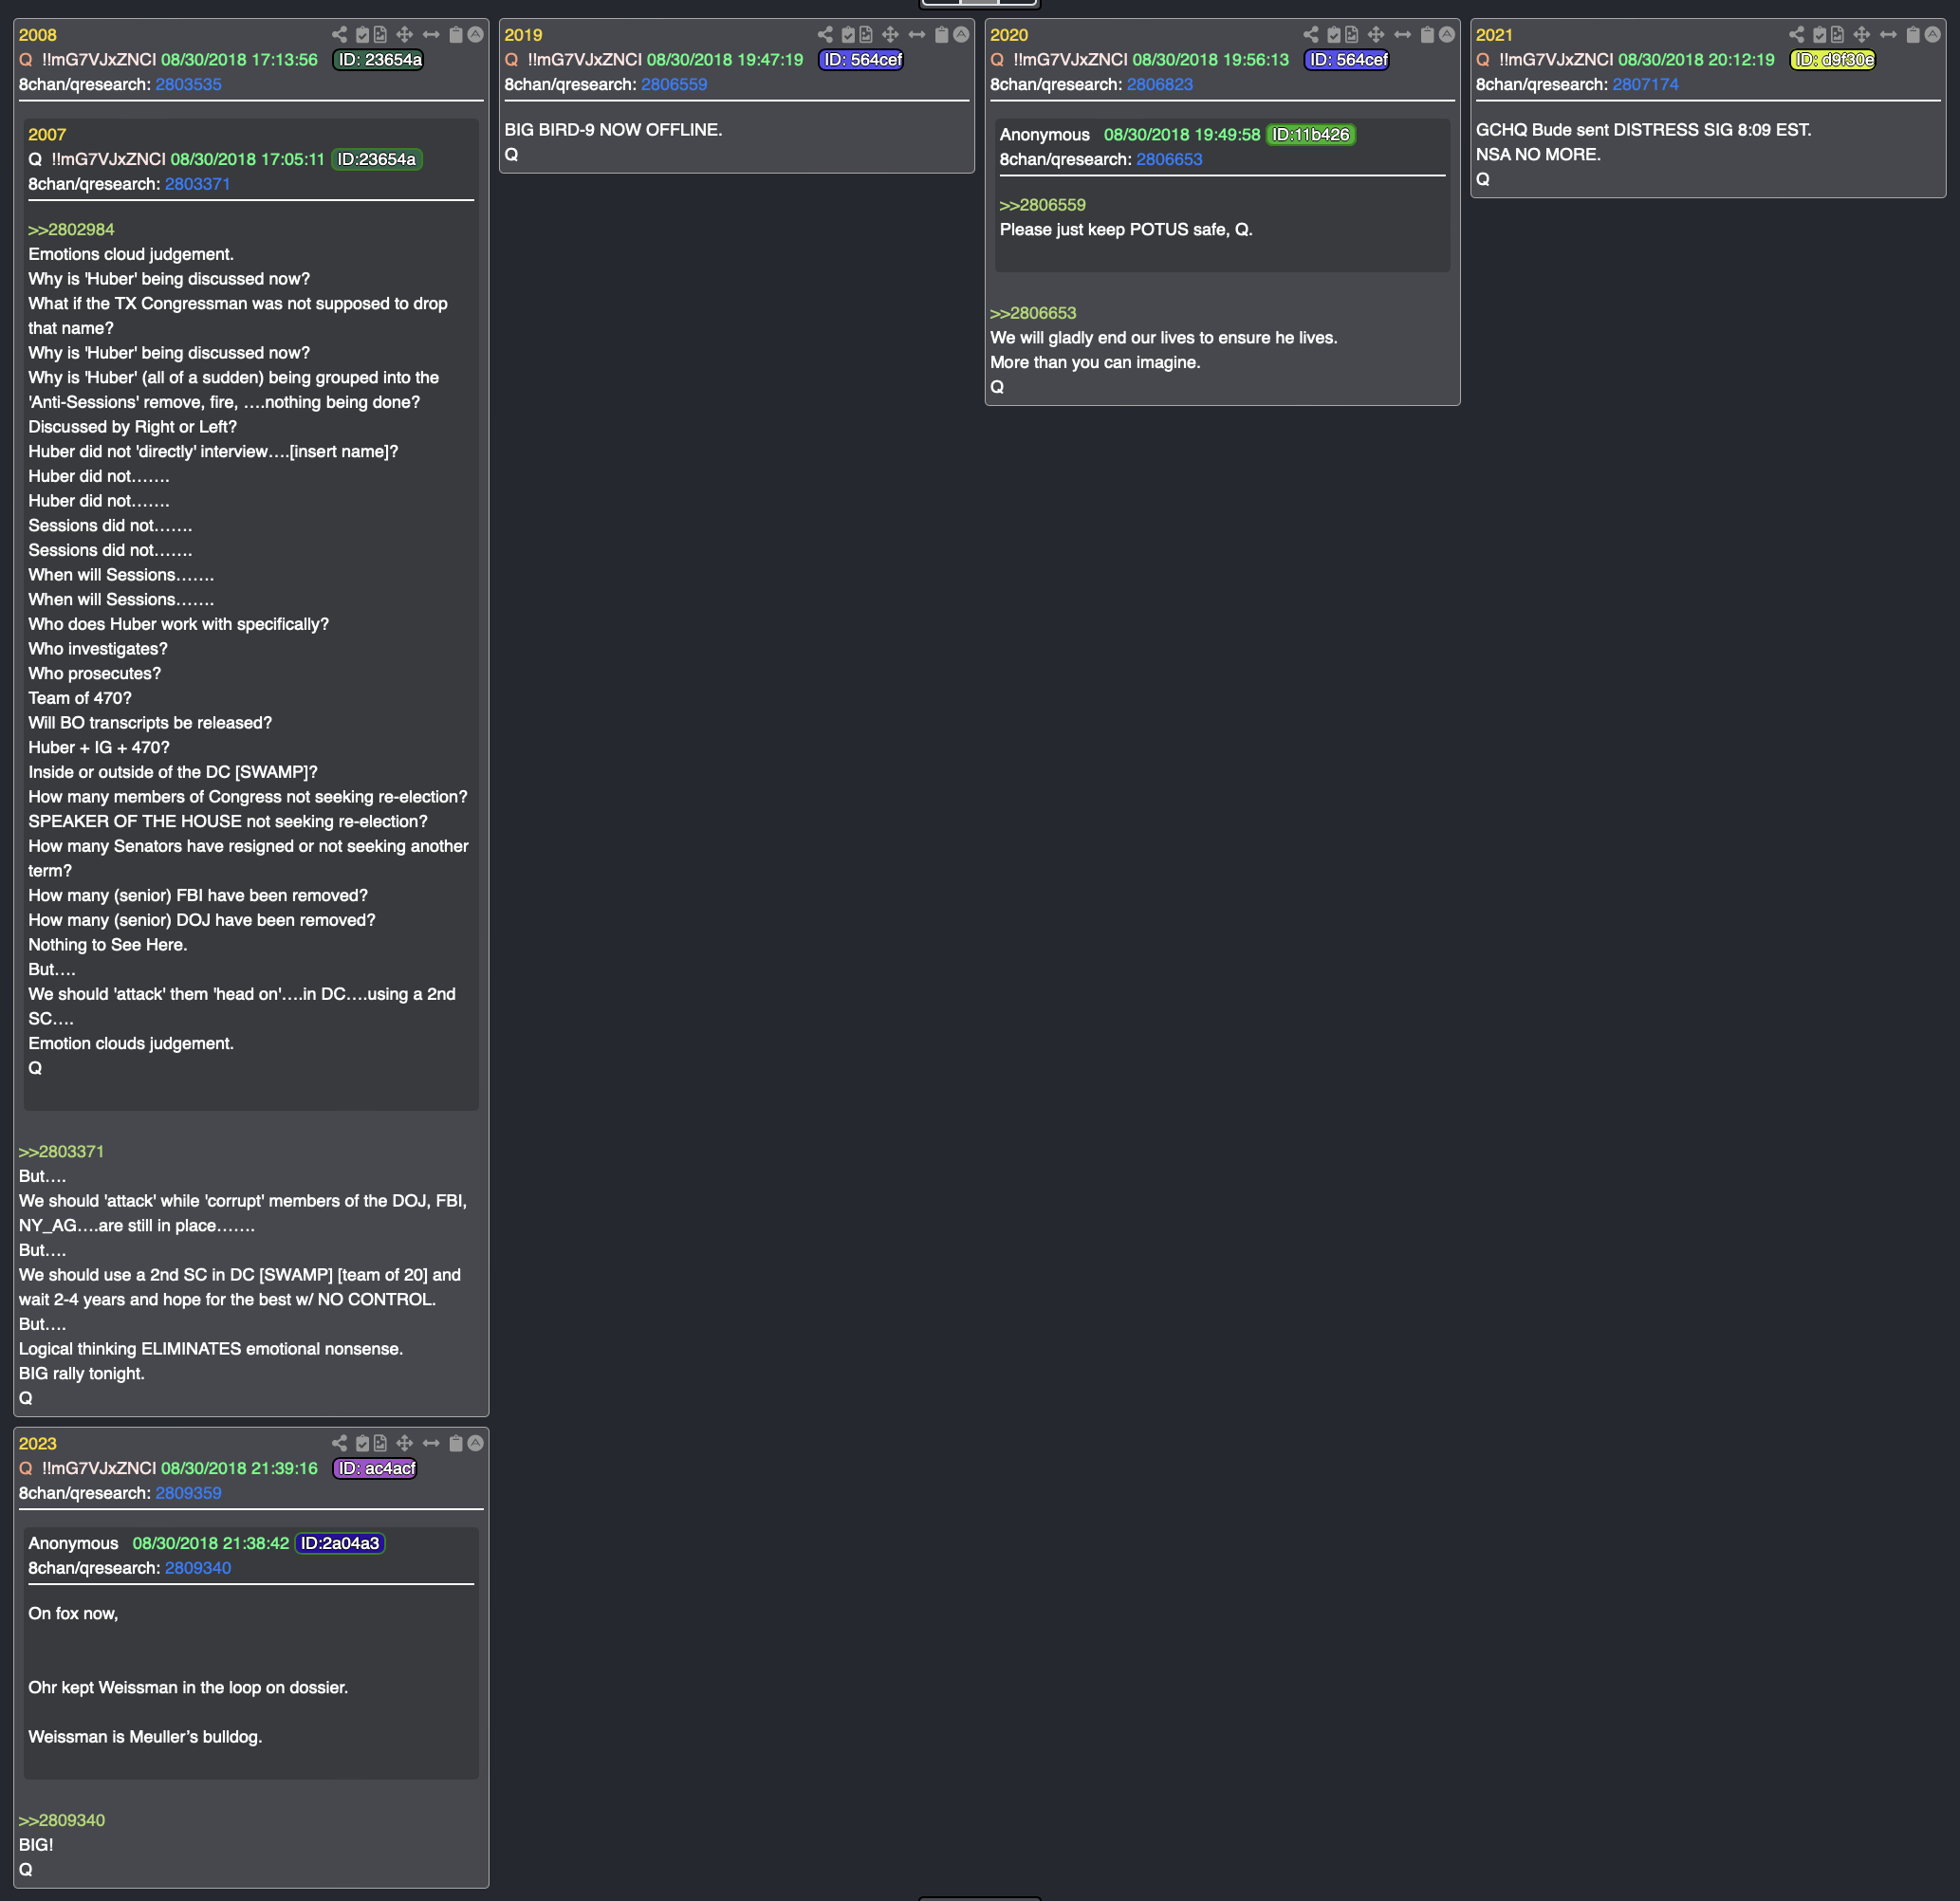Click the image file icon on post 2008
This screenshot has width=1960, height=1901.
coord(380,35)
